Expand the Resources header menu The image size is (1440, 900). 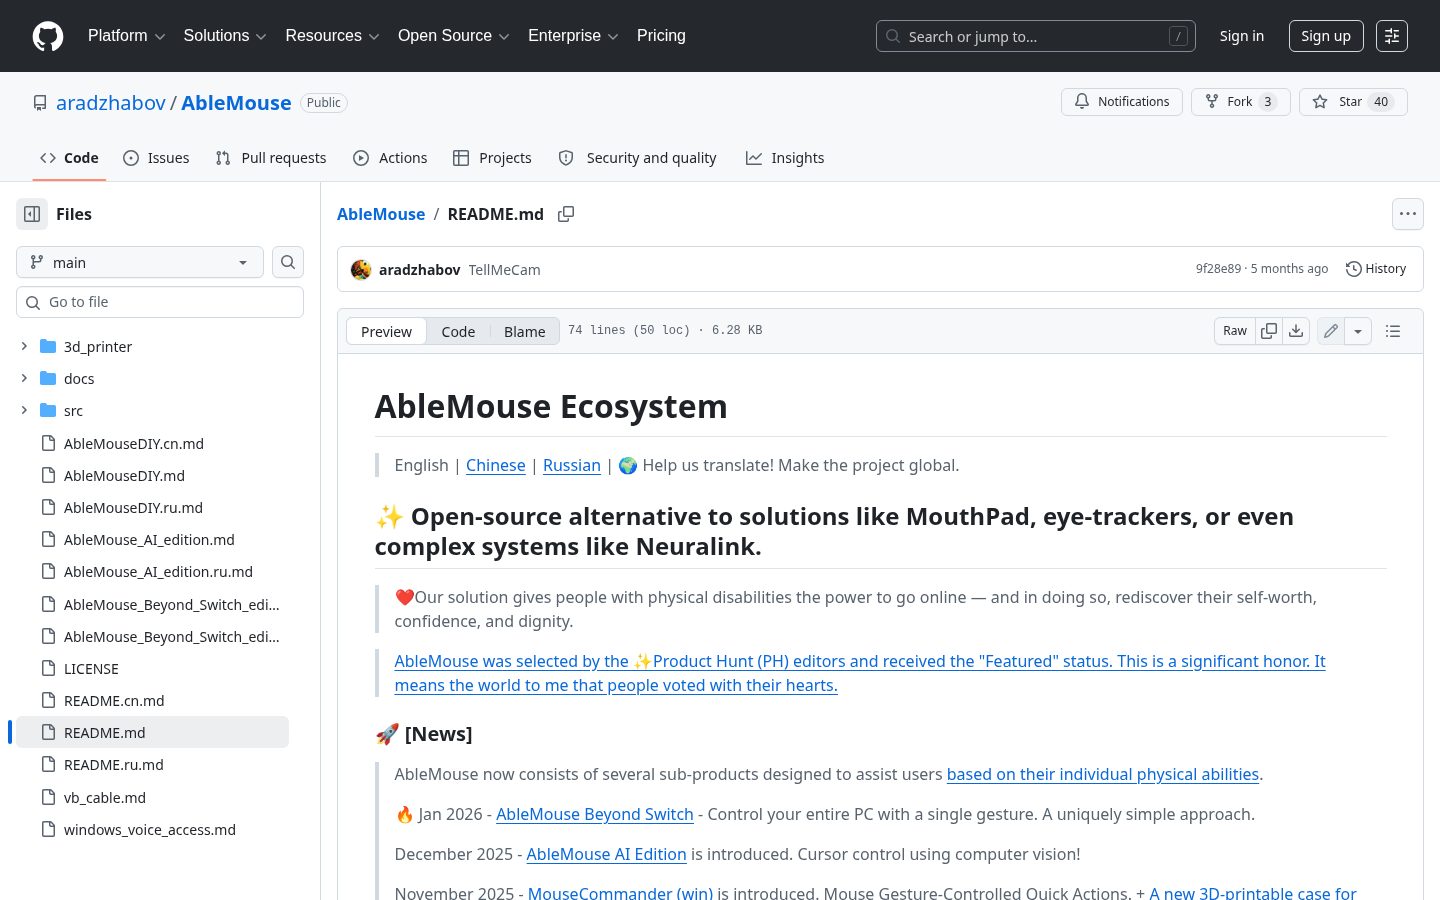pyautogui.click(x=332, y=36)
